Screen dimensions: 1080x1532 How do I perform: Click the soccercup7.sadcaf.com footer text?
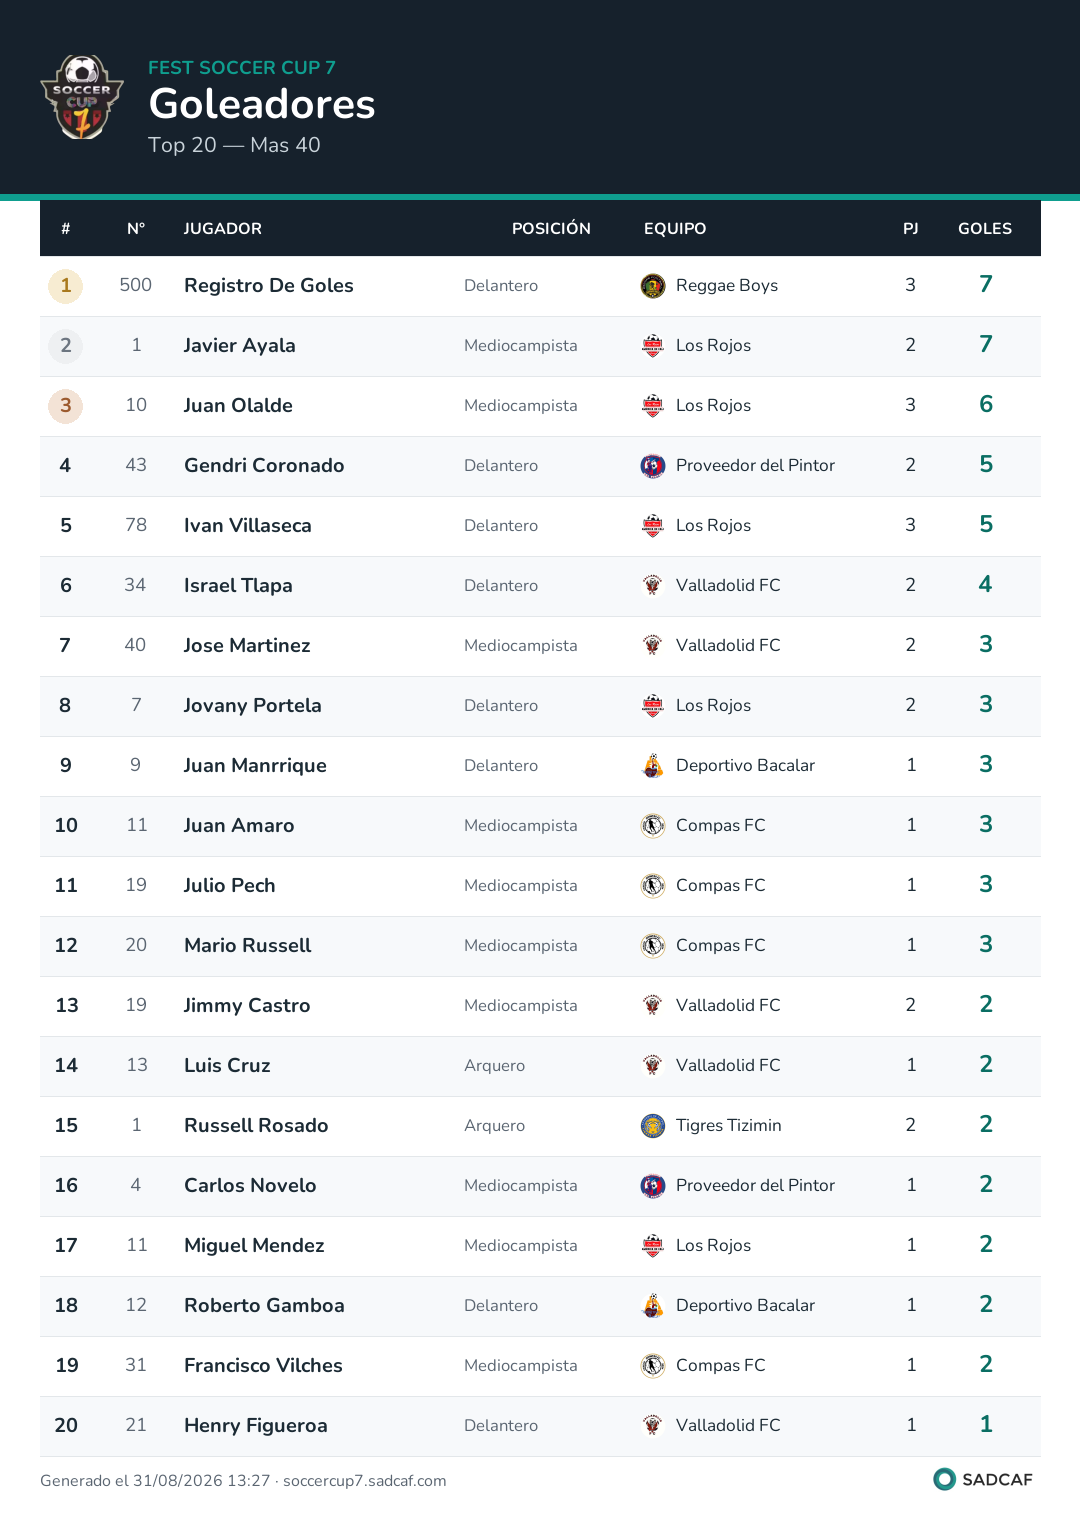click(x=365, y=1481)
